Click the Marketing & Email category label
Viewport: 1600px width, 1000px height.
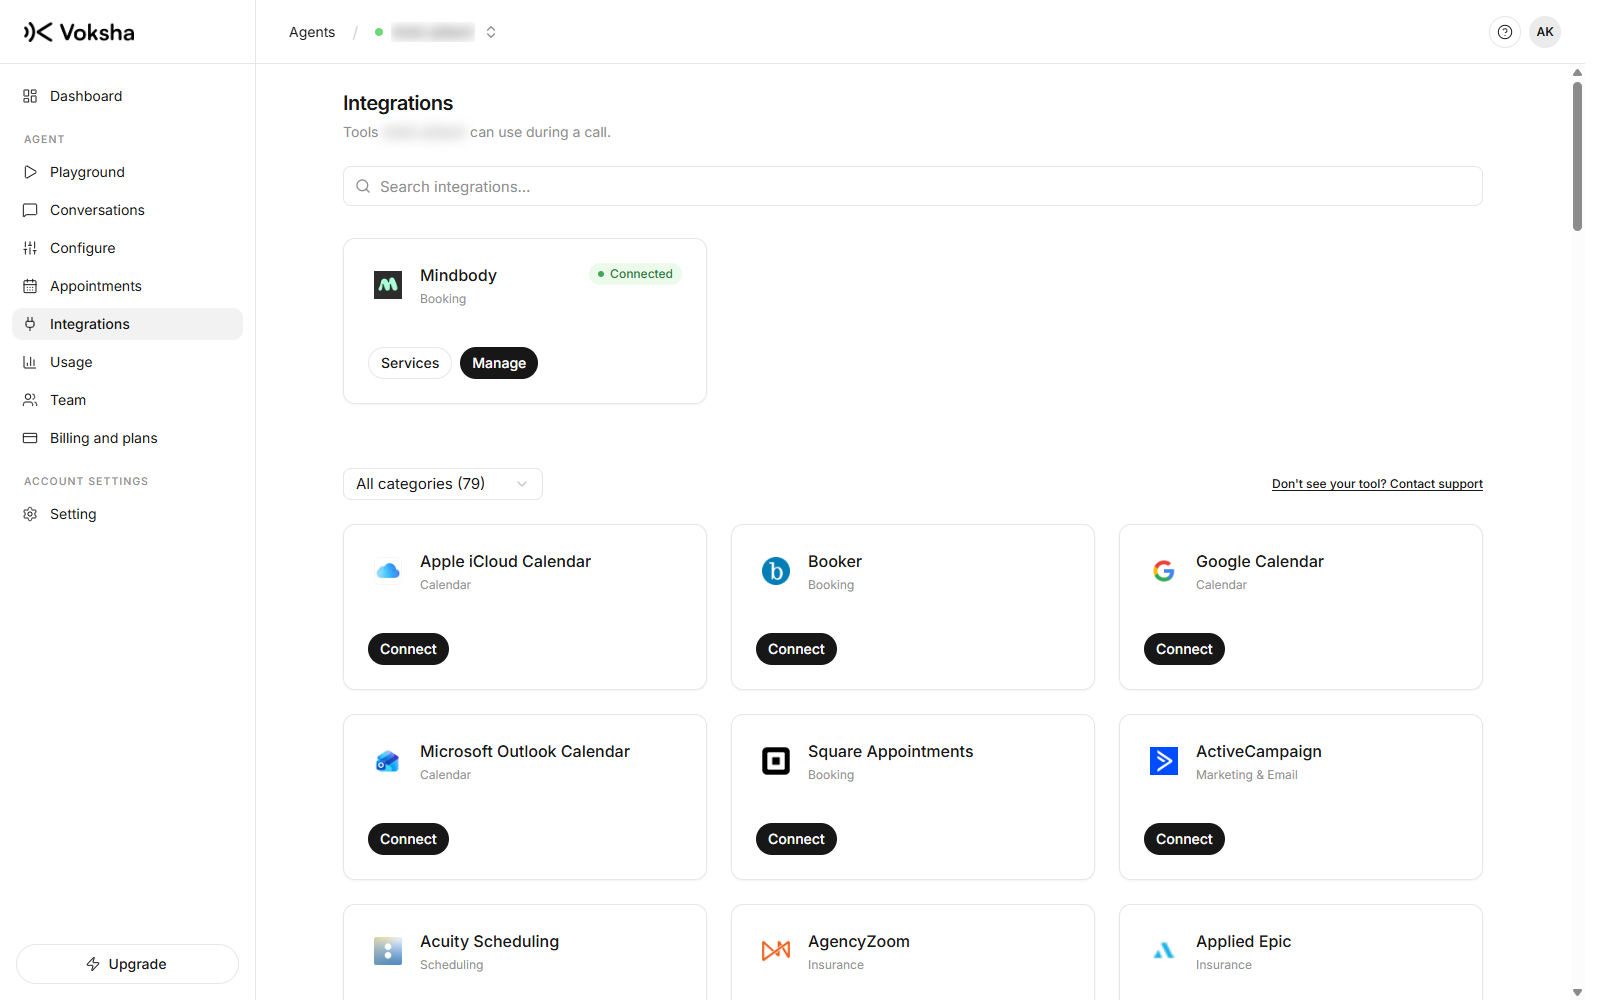pos(1247,775)
